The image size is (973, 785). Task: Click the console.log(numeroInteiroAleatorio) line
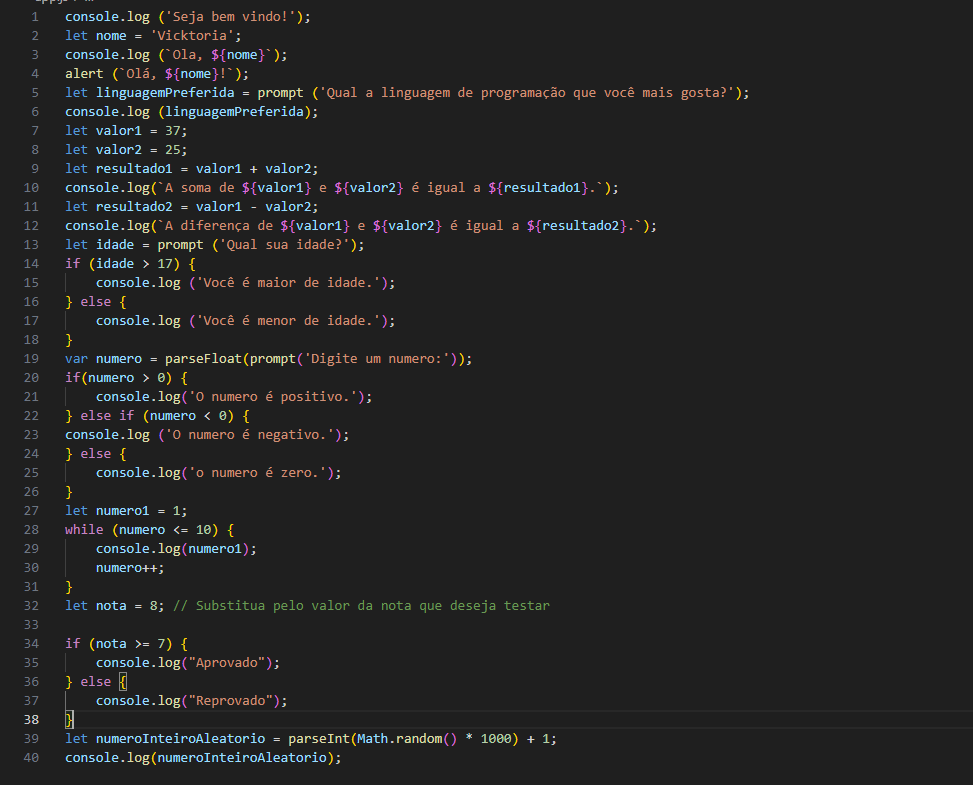tap(204, 758)
